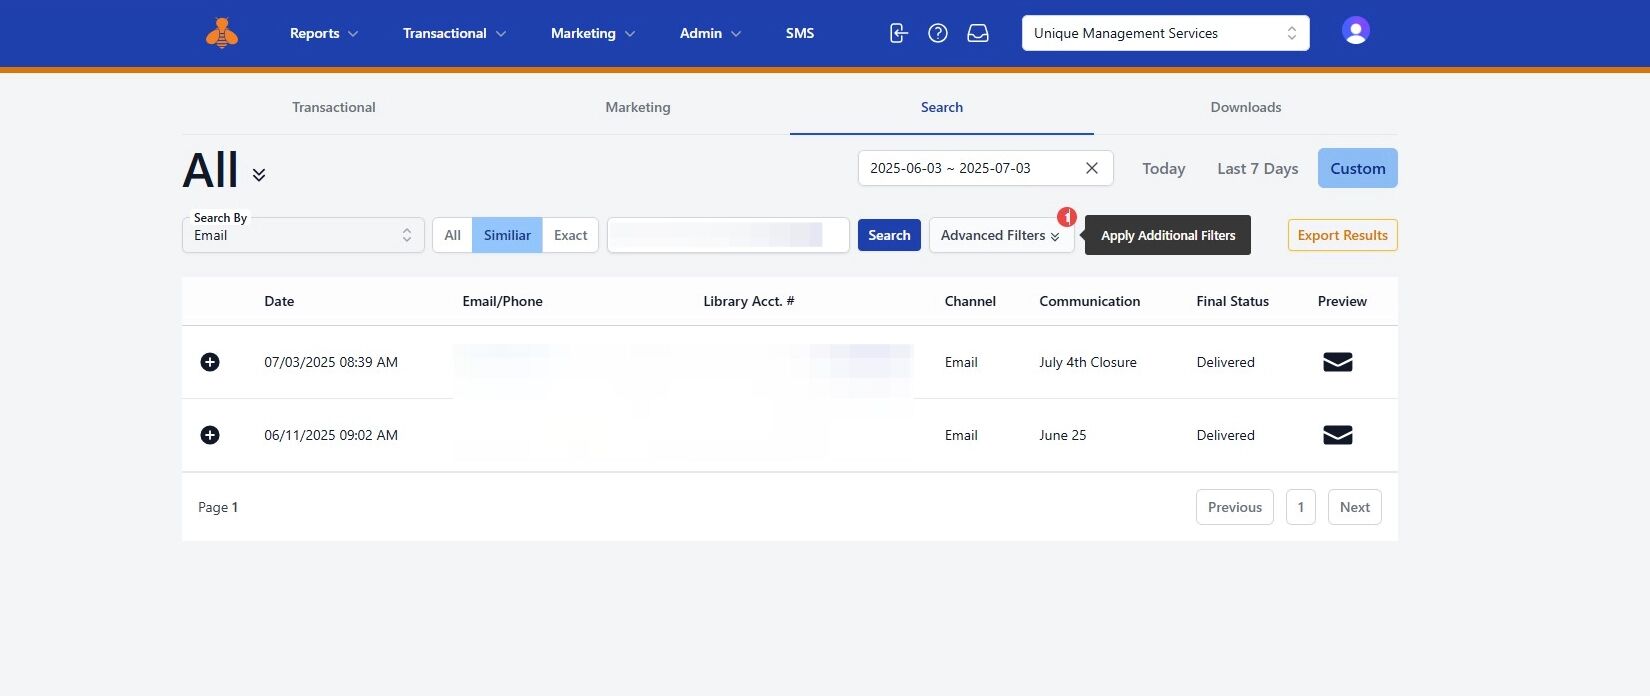Expand the 06/11/2025 row details

click(x=210, y=435)
